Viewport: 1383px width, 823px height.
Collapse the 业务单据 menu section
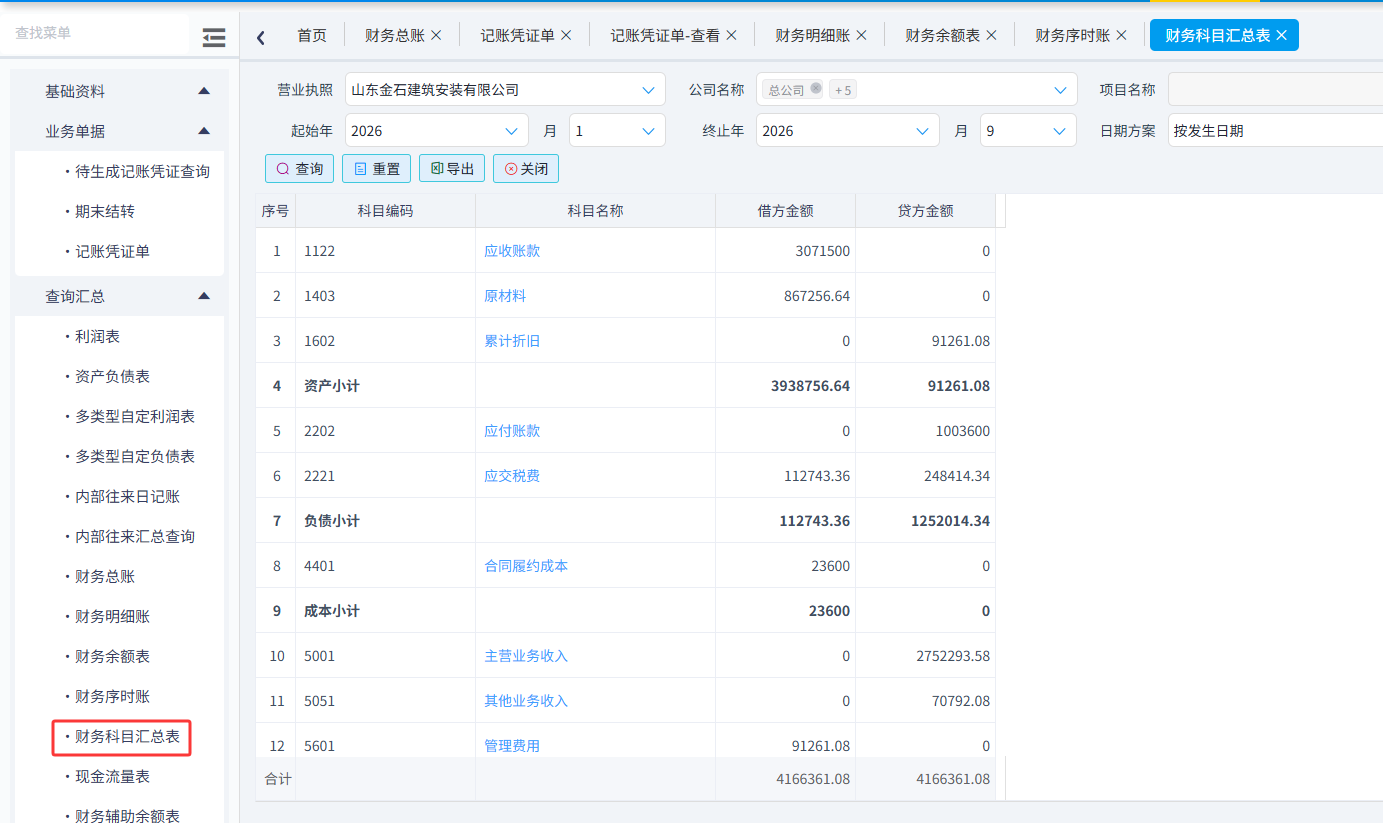(204, 131)
